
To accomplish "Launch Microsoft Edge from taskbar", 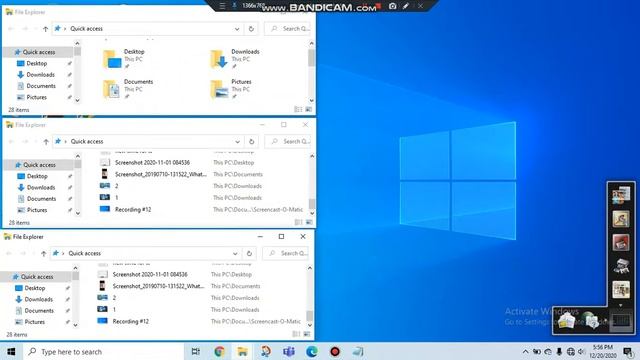I will point(312,351).
